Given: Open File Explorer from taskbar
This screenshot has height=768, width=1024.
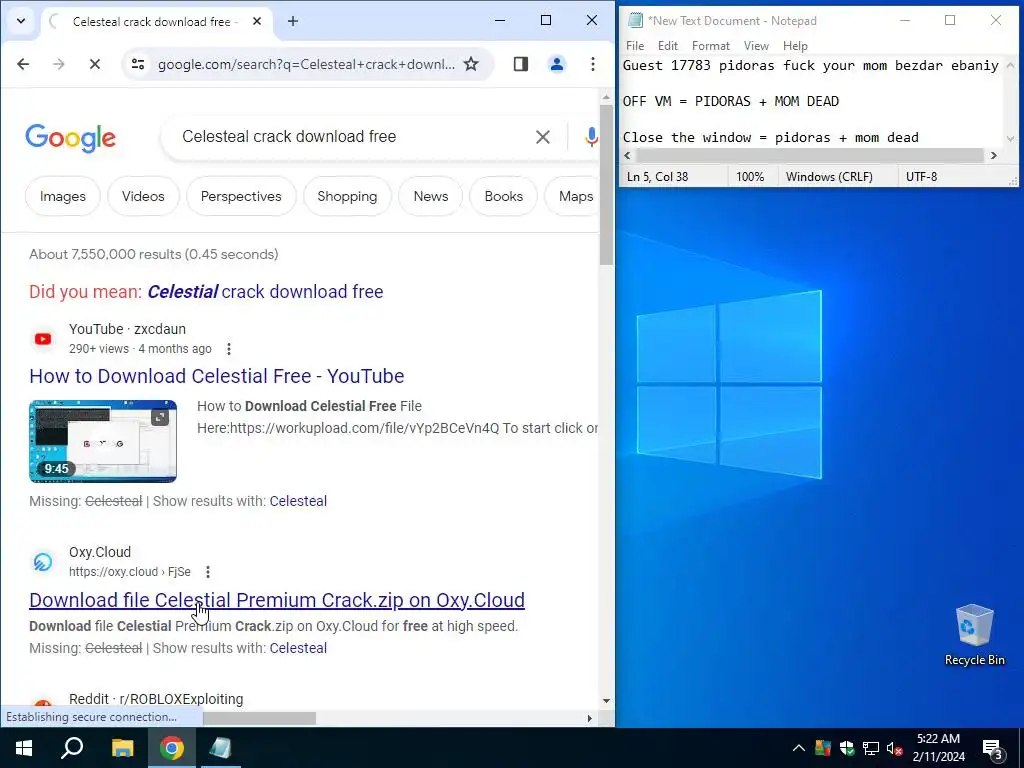Looking at the screenshot, I should [122, 748].
